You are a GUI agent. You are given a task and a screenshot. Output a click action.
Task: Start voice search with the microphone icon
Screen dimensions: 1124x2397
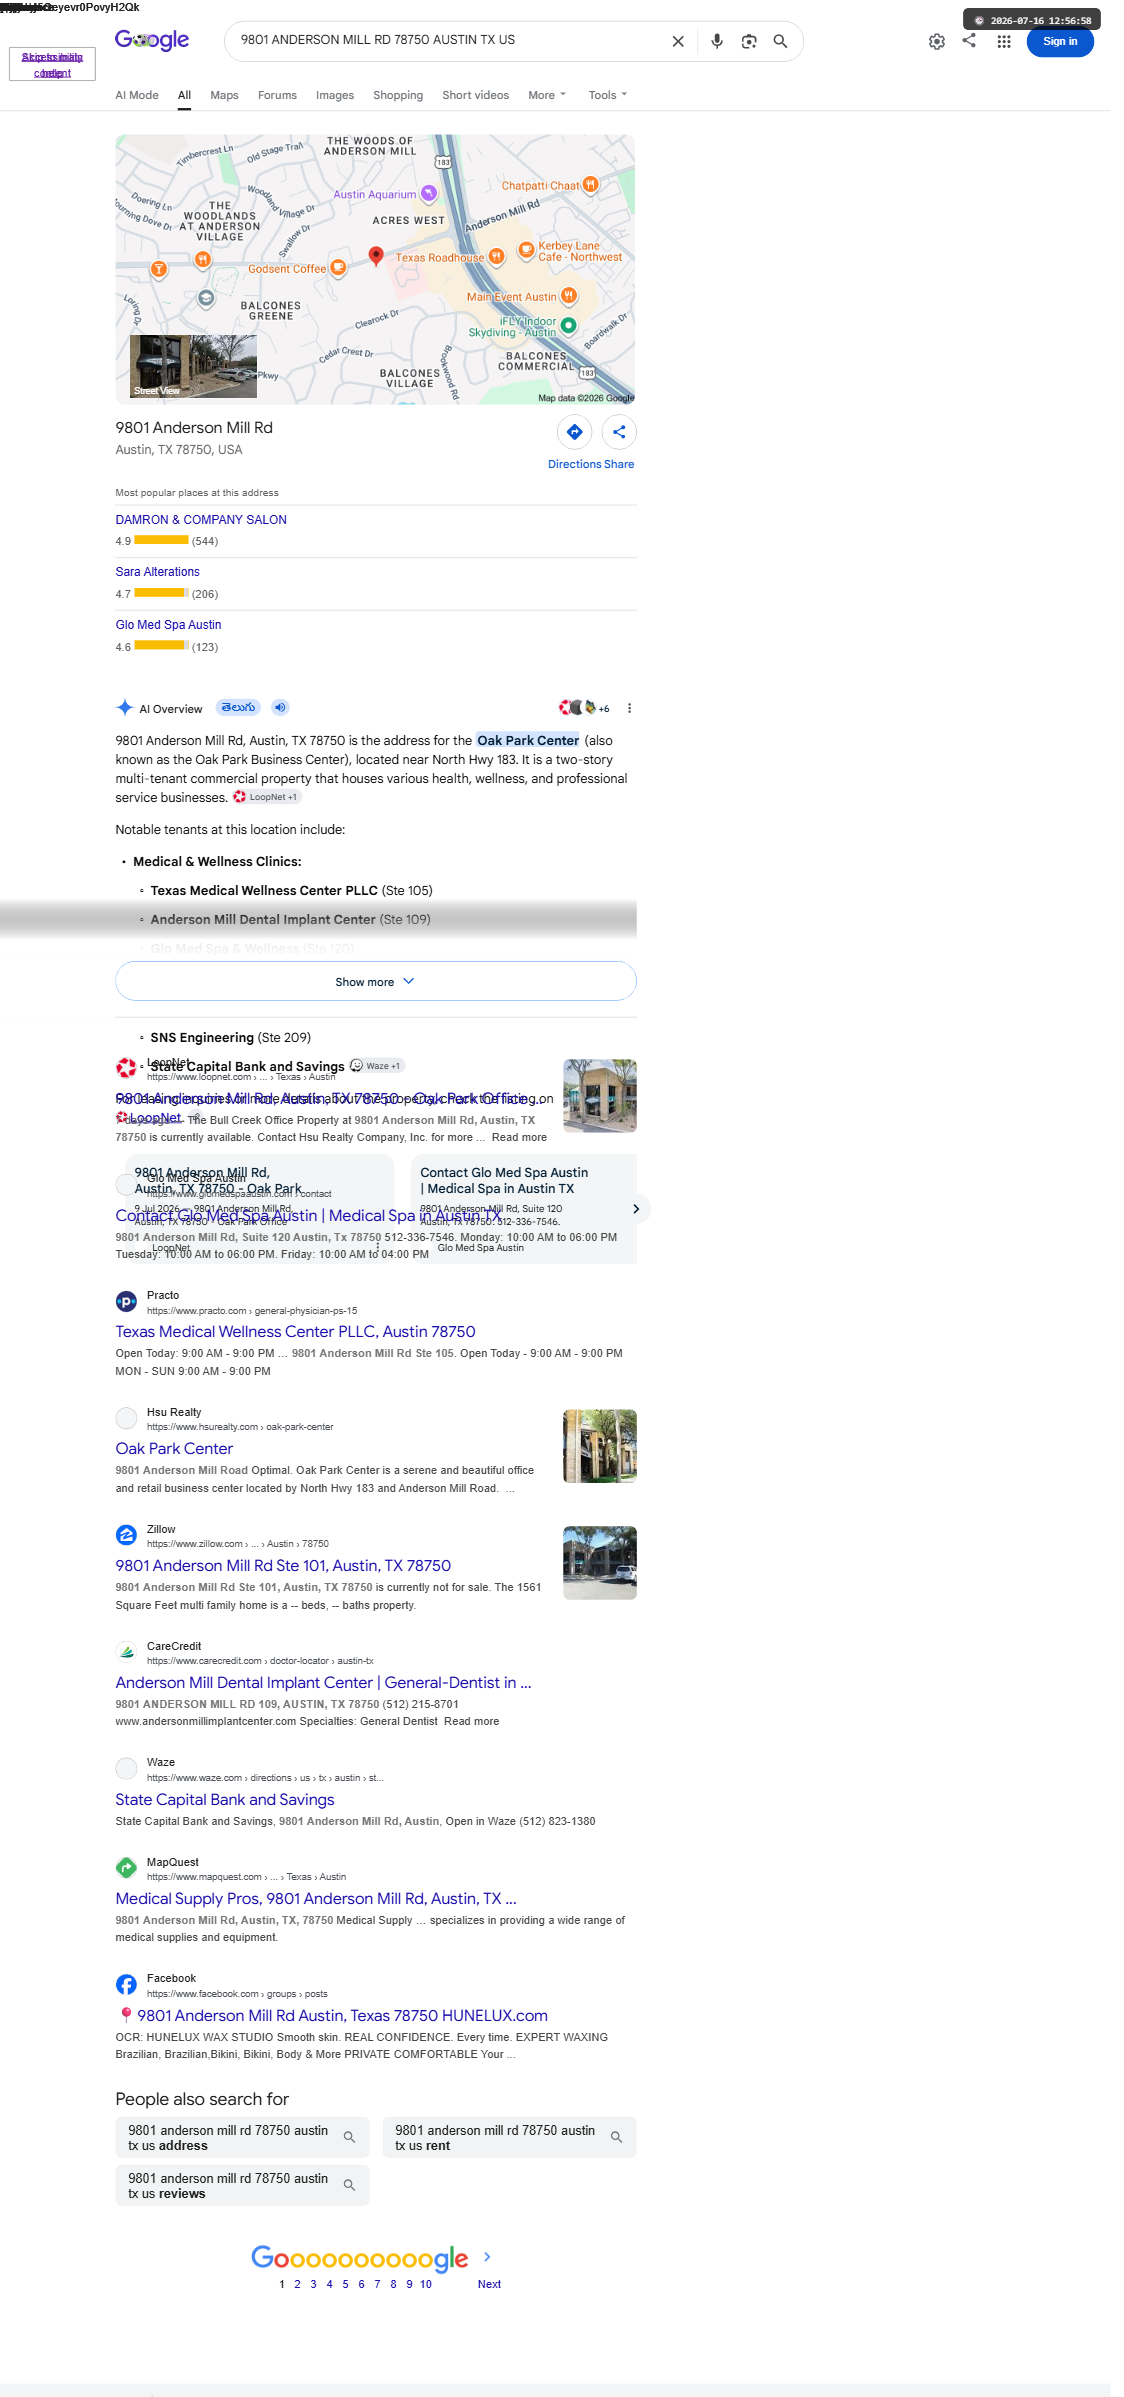[x=717, y=41]
